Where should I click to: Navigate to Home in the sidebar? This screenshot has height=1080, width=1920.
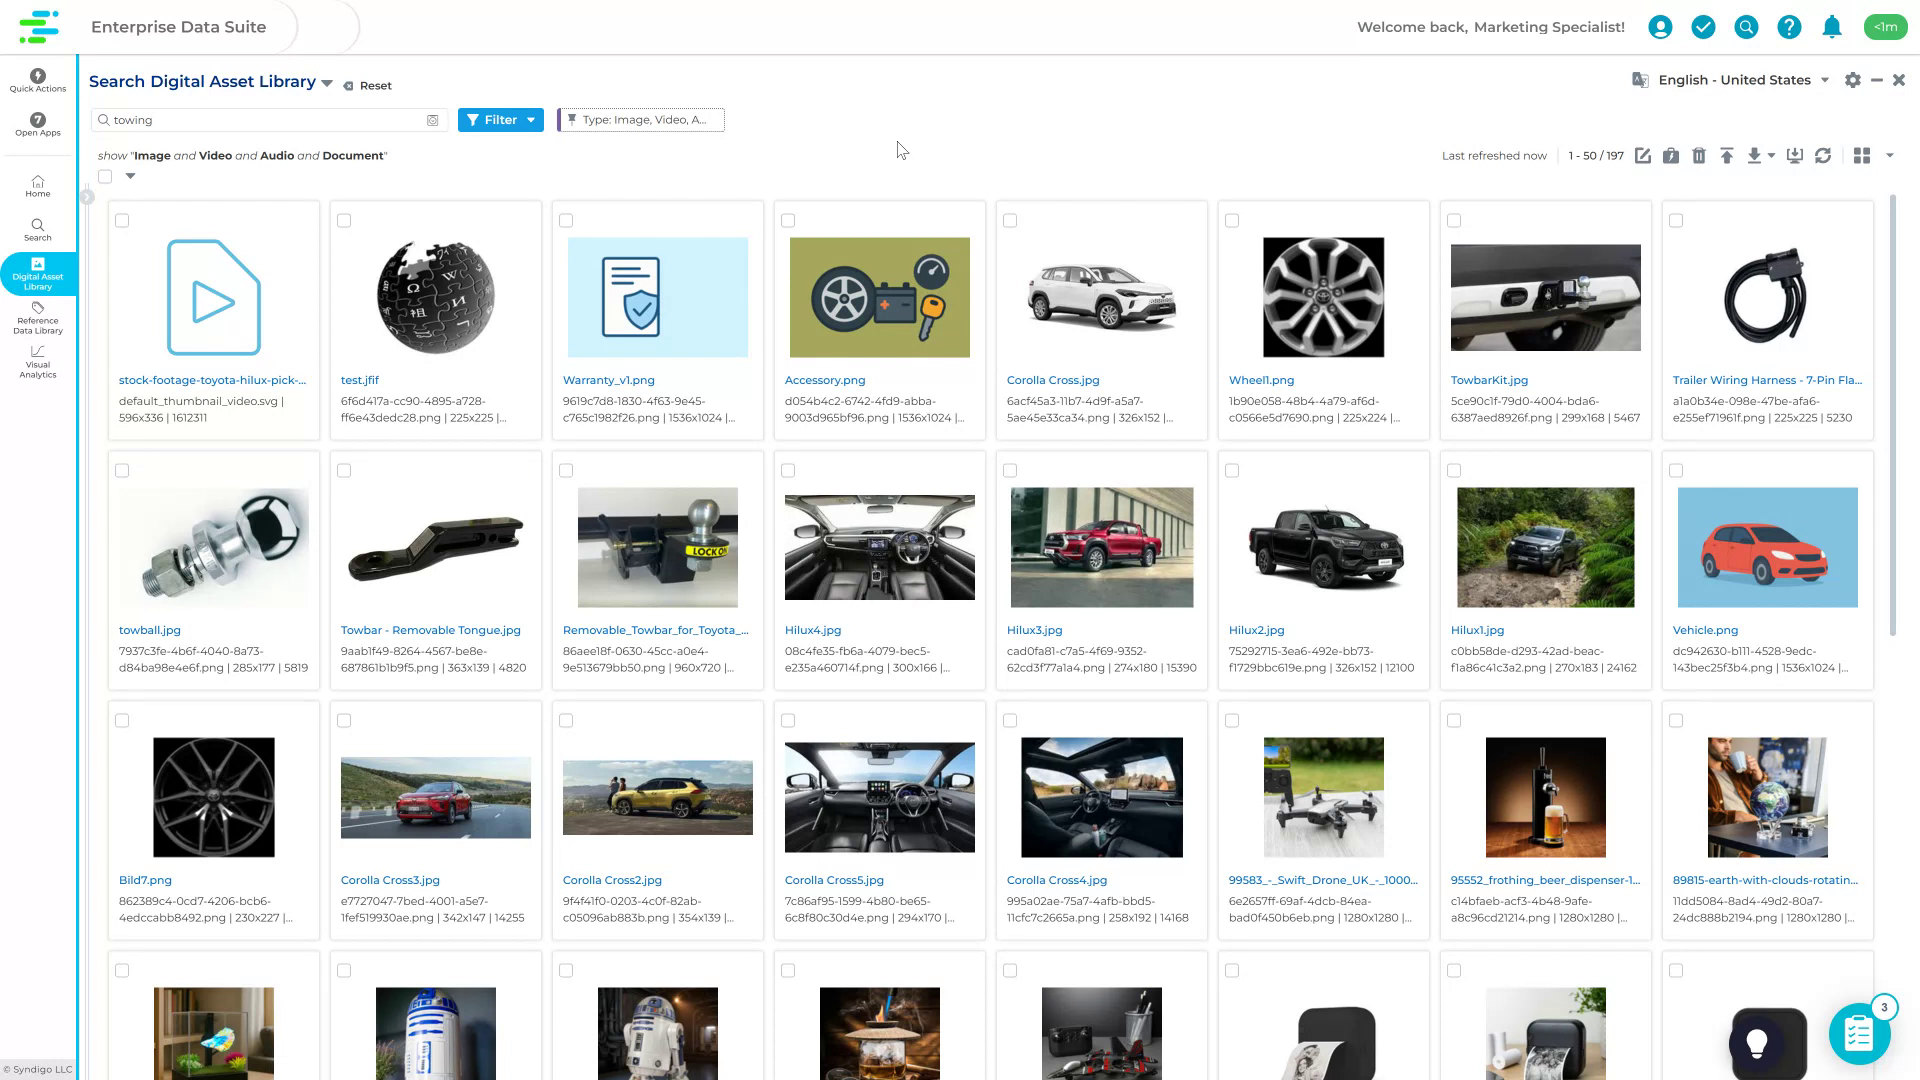point(37,186)
